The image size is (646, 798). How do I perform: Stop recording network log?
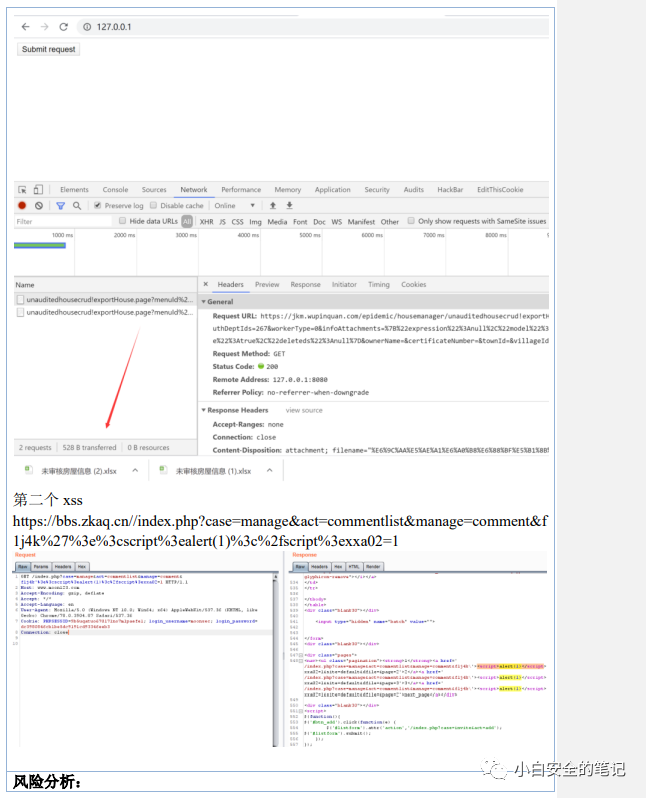(22, 206)
